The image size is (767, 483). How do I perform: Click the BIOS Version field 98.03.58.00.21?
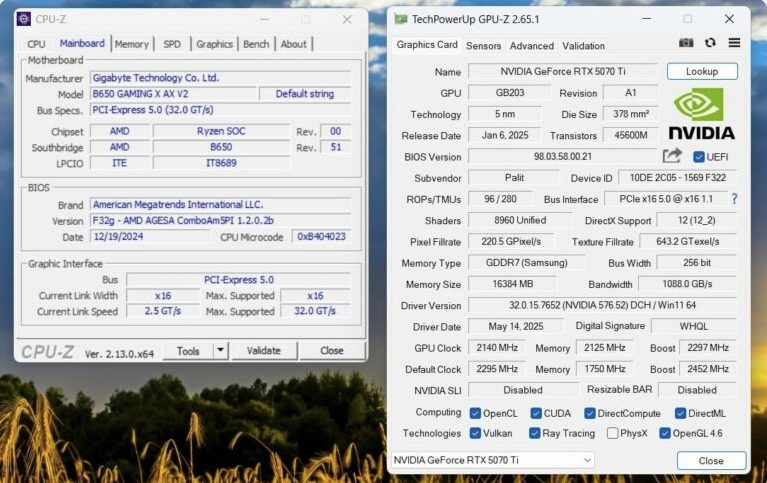(563, 157)
